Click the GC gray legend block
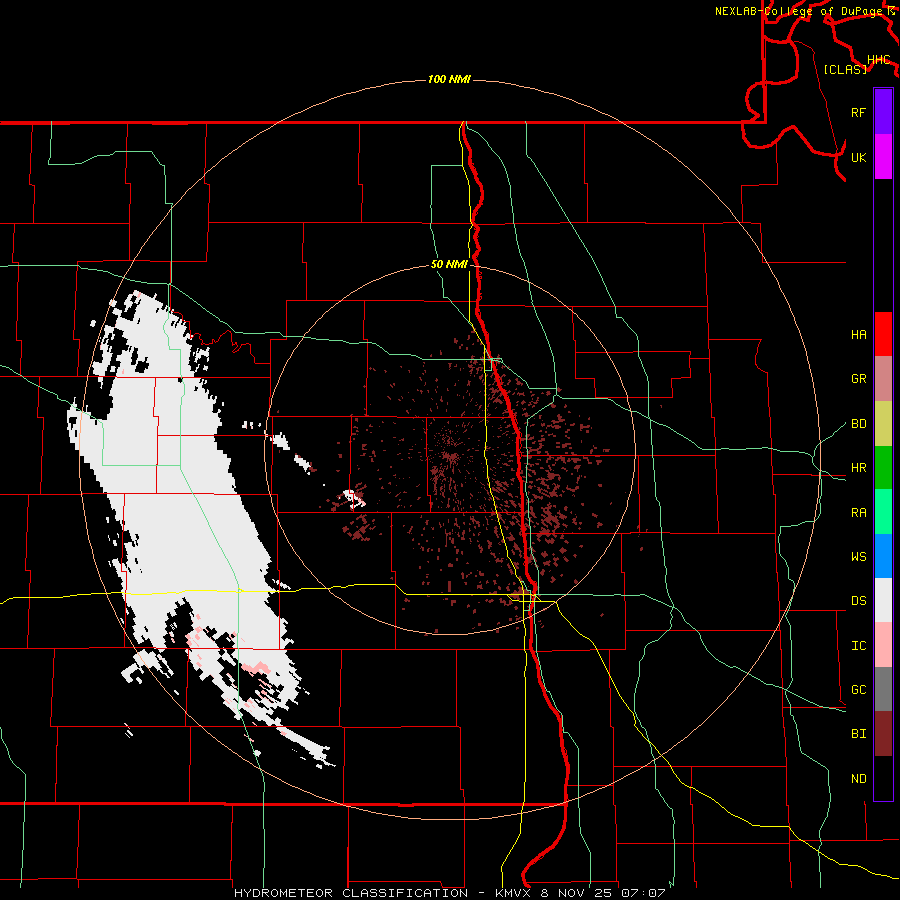Screen dimensions: 900x900 883,689
